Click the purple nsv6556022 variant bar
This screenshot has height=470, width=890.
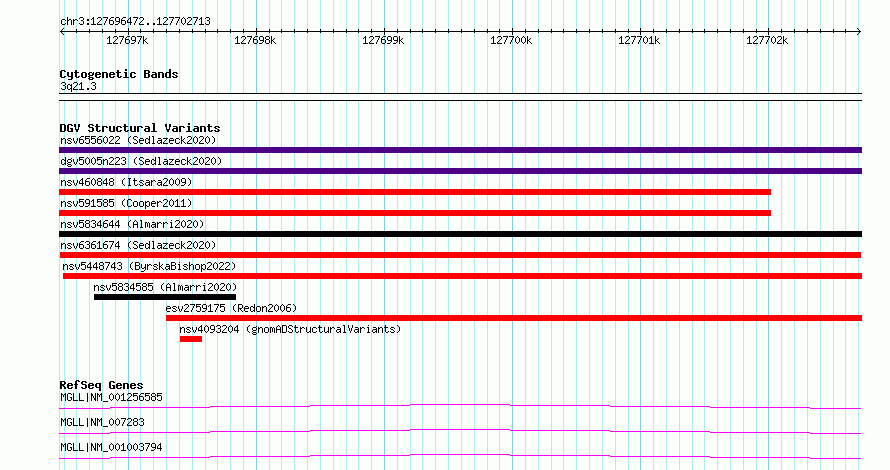click(460, 150)
